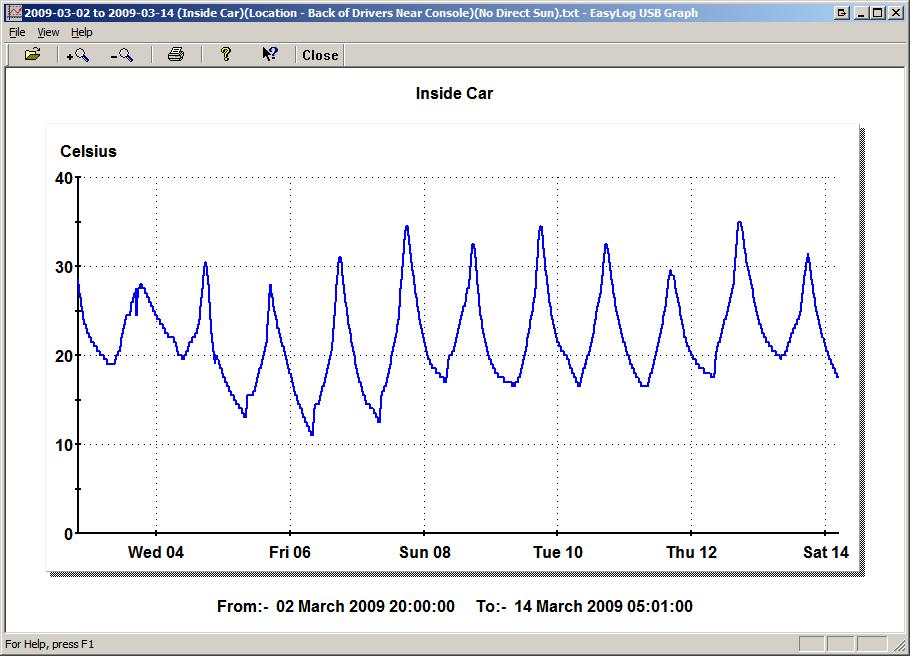Click the 10 value on the Y axis

pyautogui.click(x=64, y=445)
